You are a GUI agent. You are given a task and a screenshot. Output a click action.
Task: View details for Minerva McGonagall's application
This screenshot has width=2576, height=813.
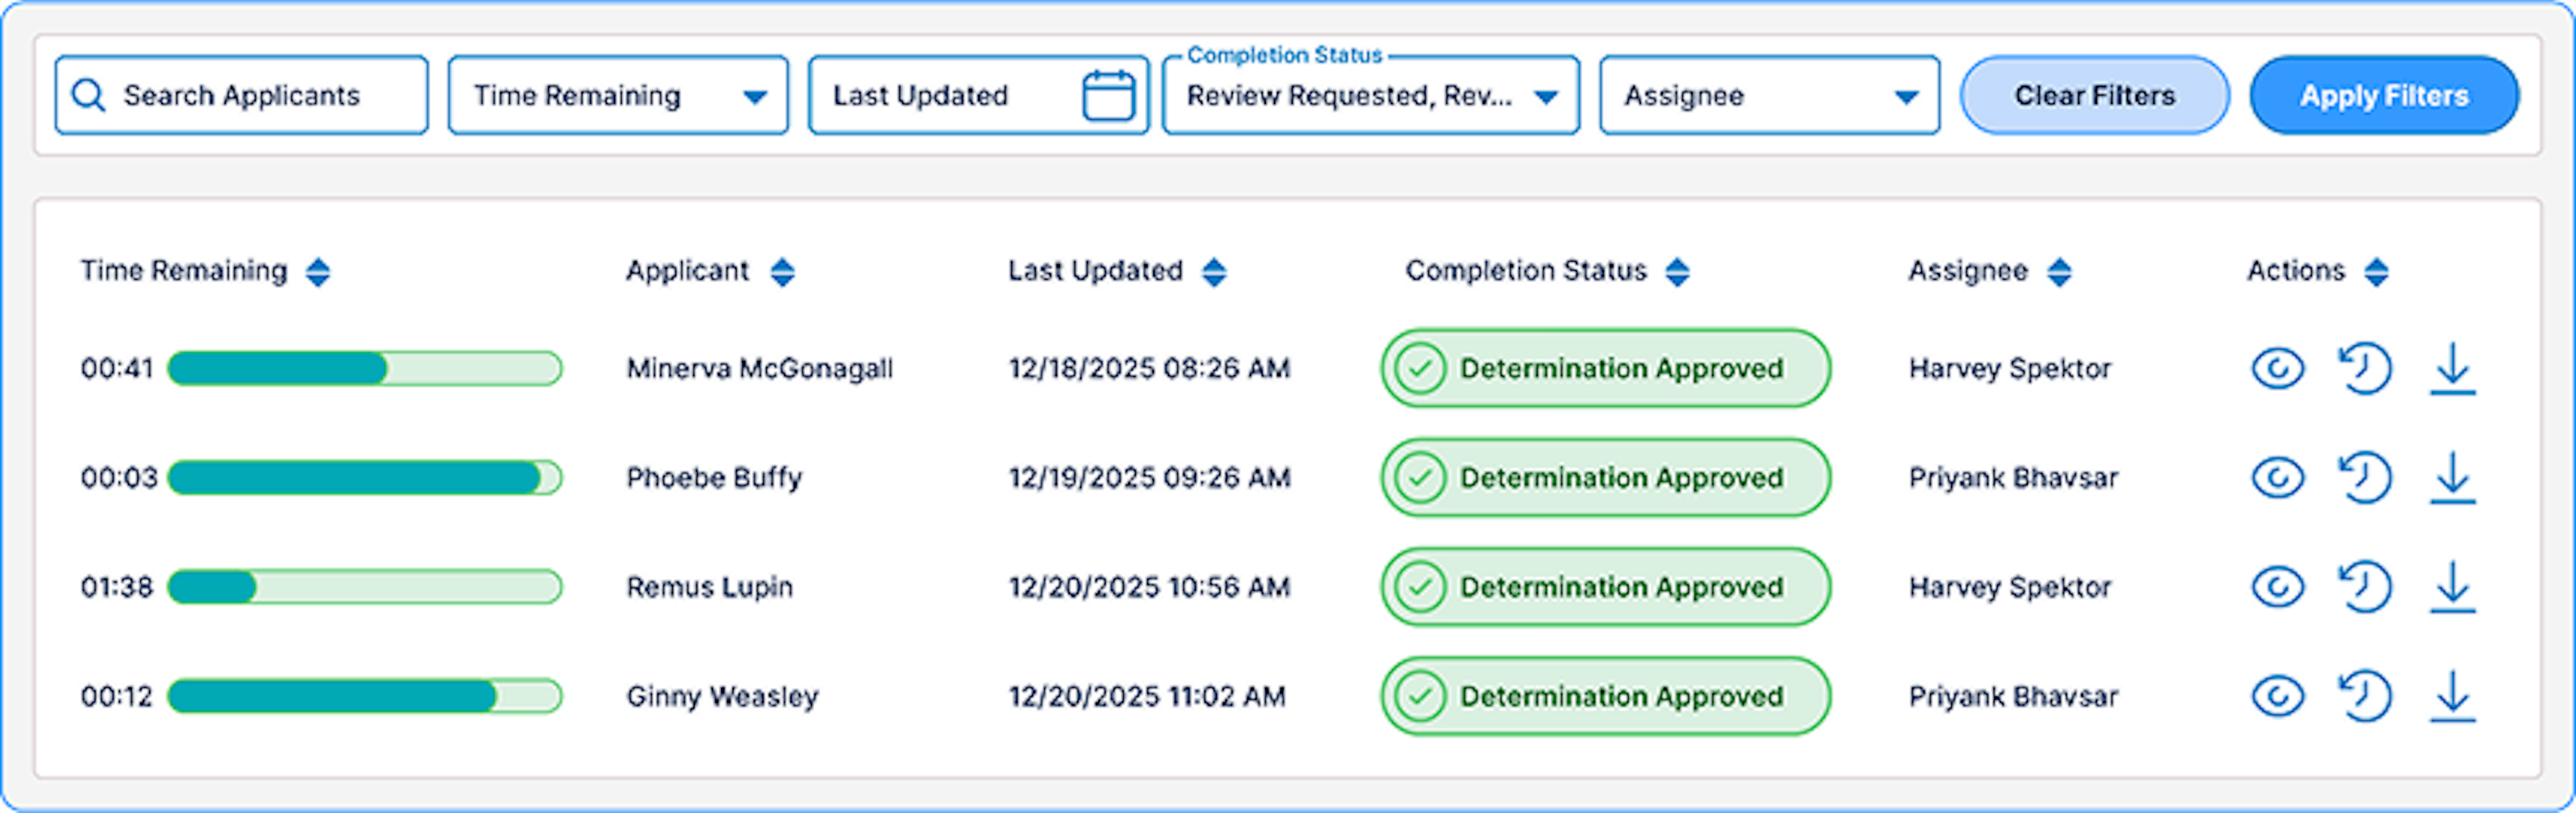pyautogui.click(x=2277, y=368)
